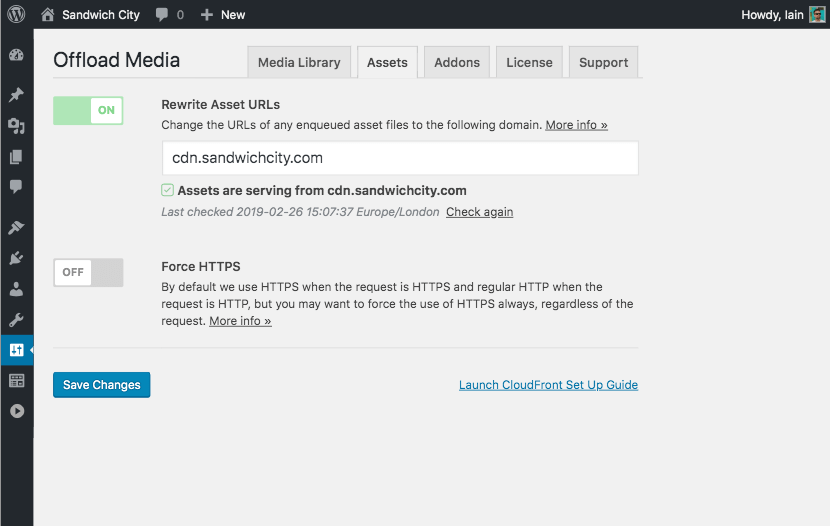This screenshot has height=526, width=830.
Task: Go to the License tab
Action: pyautogui.click(x=529, y=62)
